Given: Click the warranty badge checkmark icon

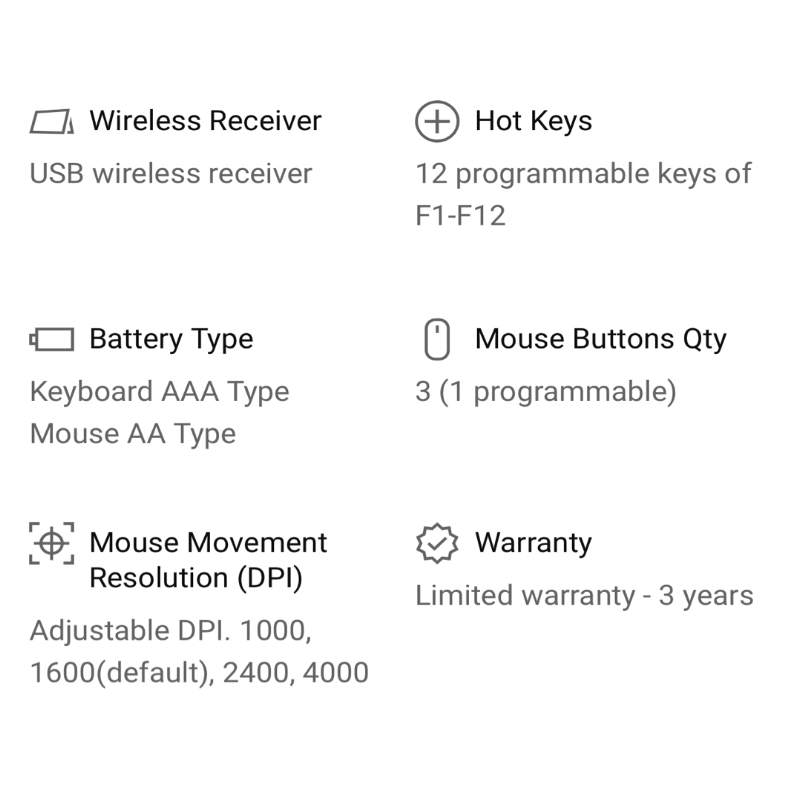Looking at the screenshot, I should tap(436, 543).
